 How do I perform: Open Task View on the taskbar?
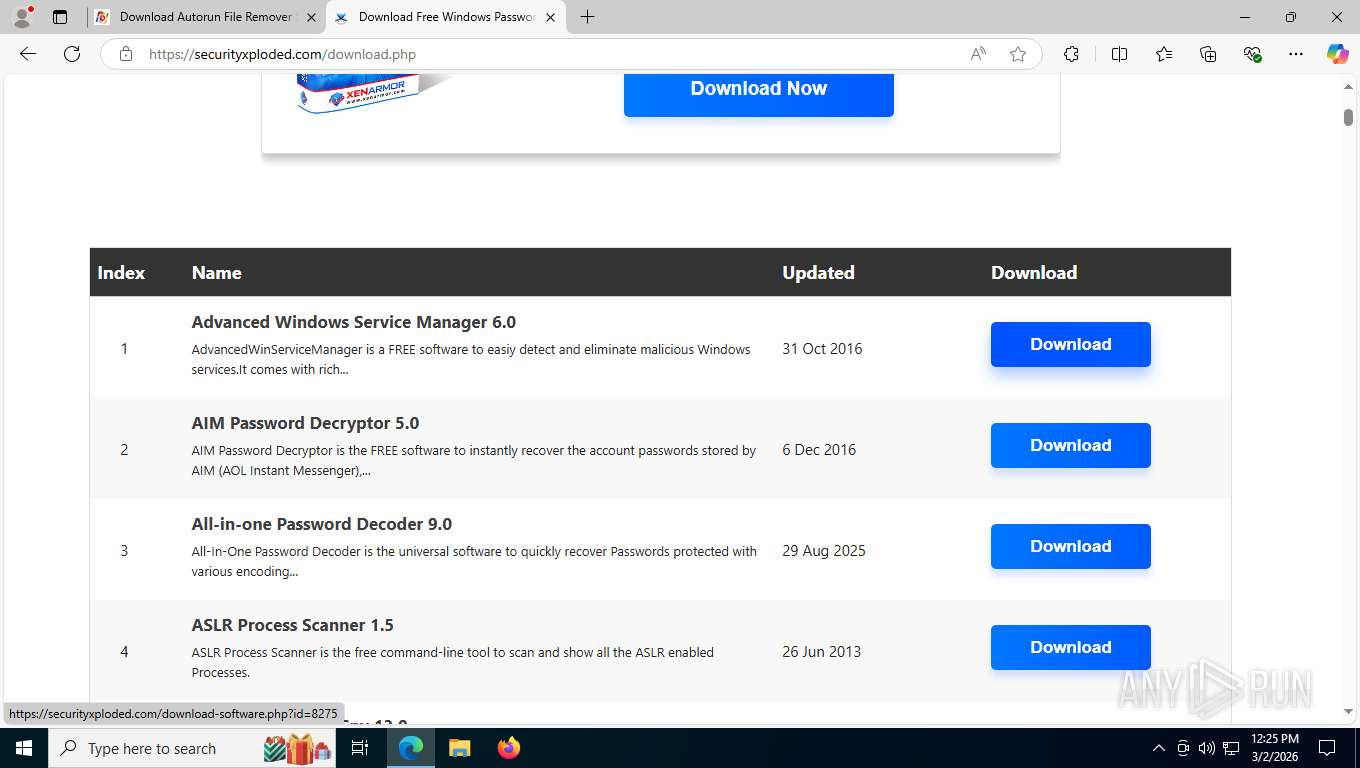[360, 748]
